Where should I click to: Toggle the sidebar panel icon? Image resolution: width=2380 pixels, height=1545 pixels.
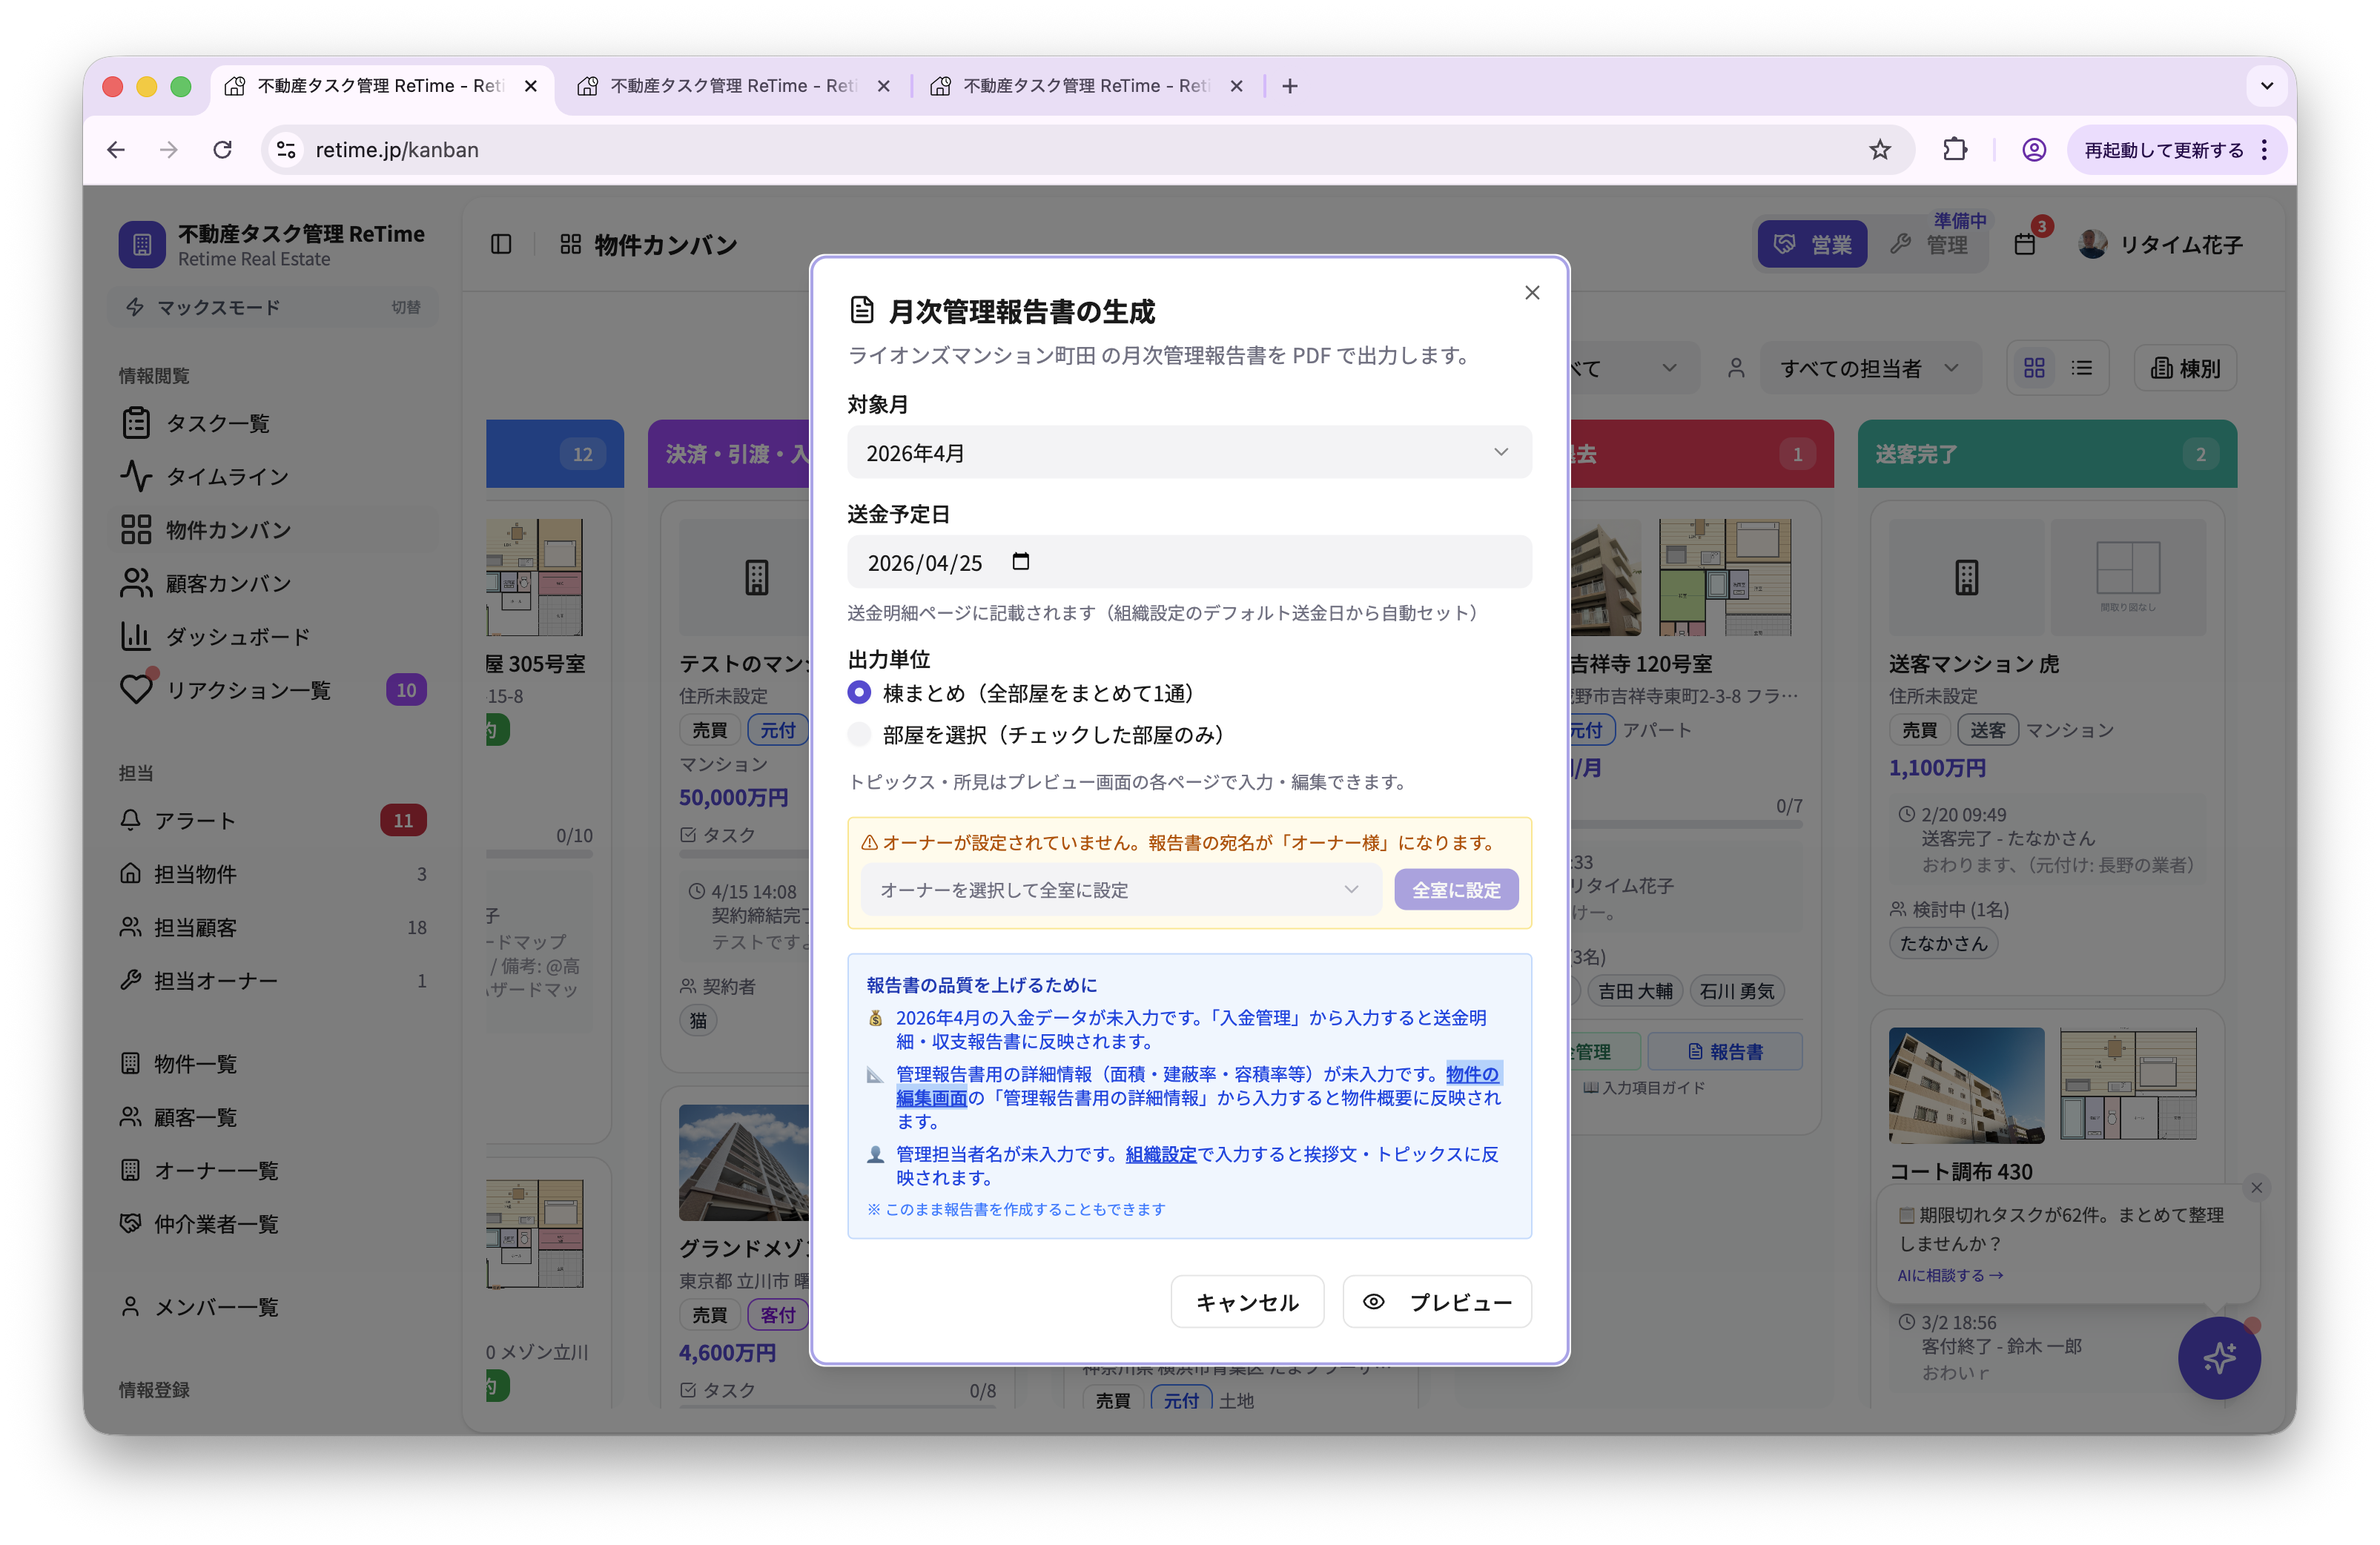[501, 244]
